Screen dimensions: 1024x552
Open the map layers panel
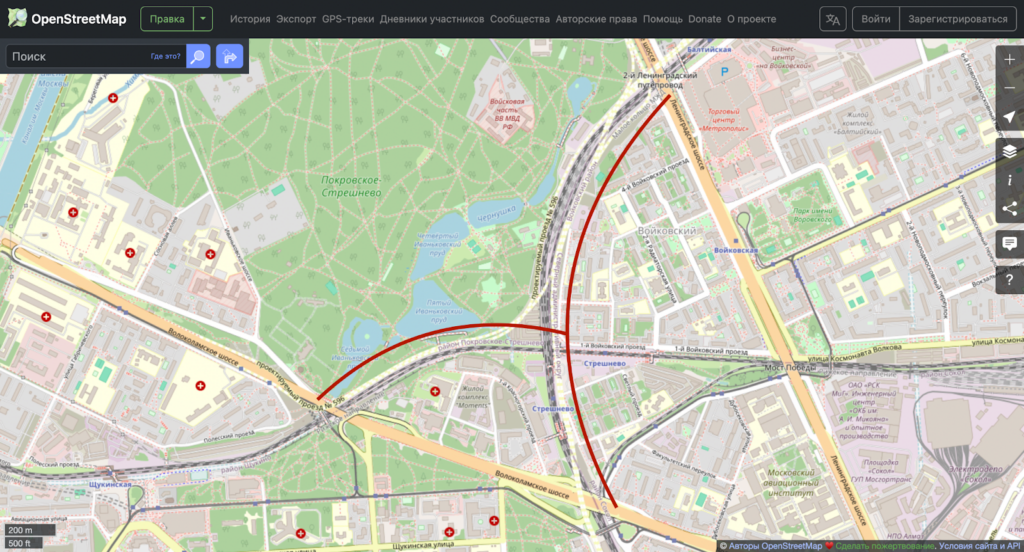tap(1009, 151)
